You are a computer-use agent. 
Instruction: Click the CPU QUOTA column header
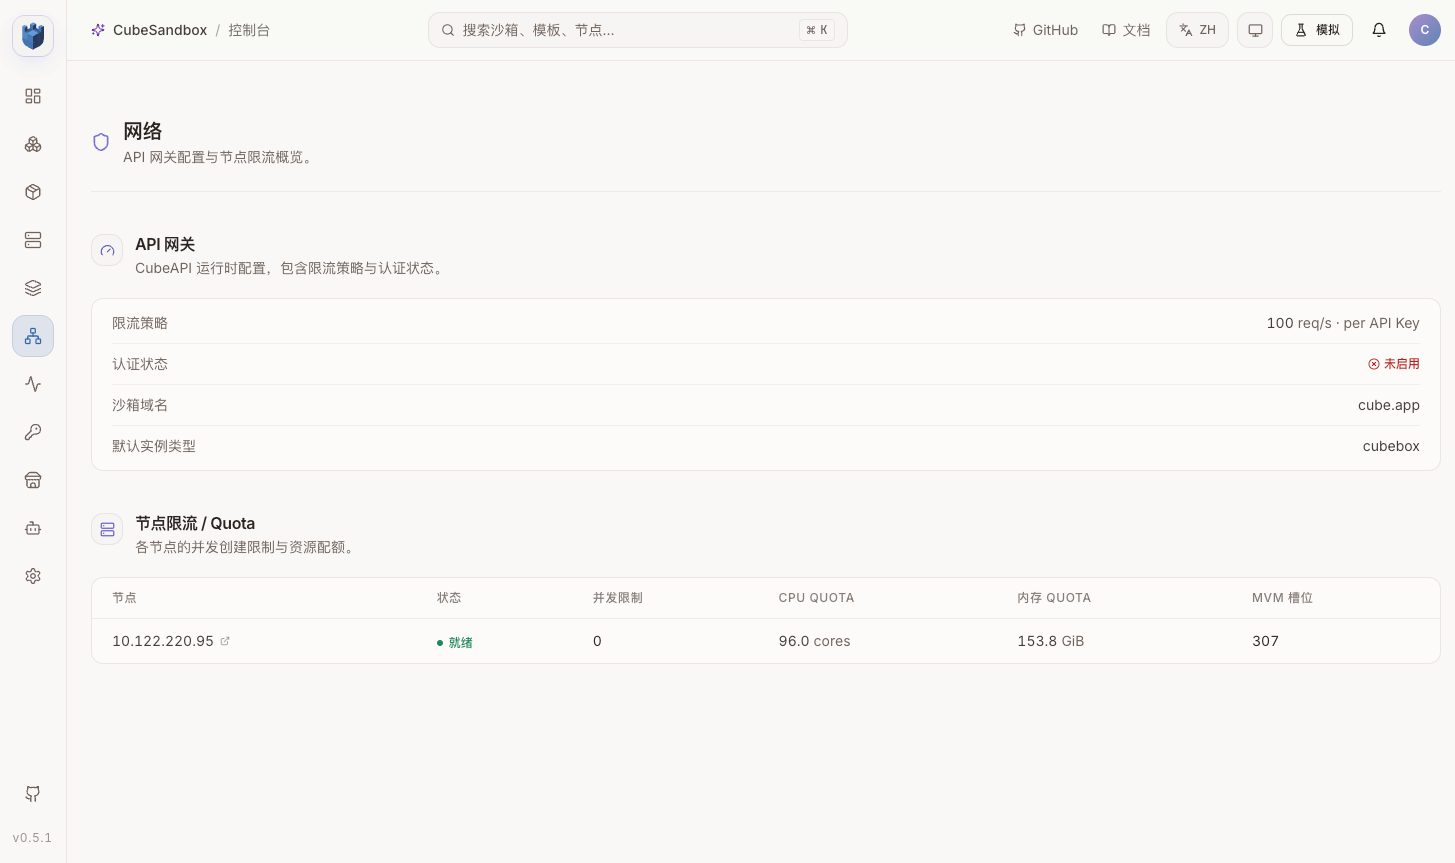point(817,598)
